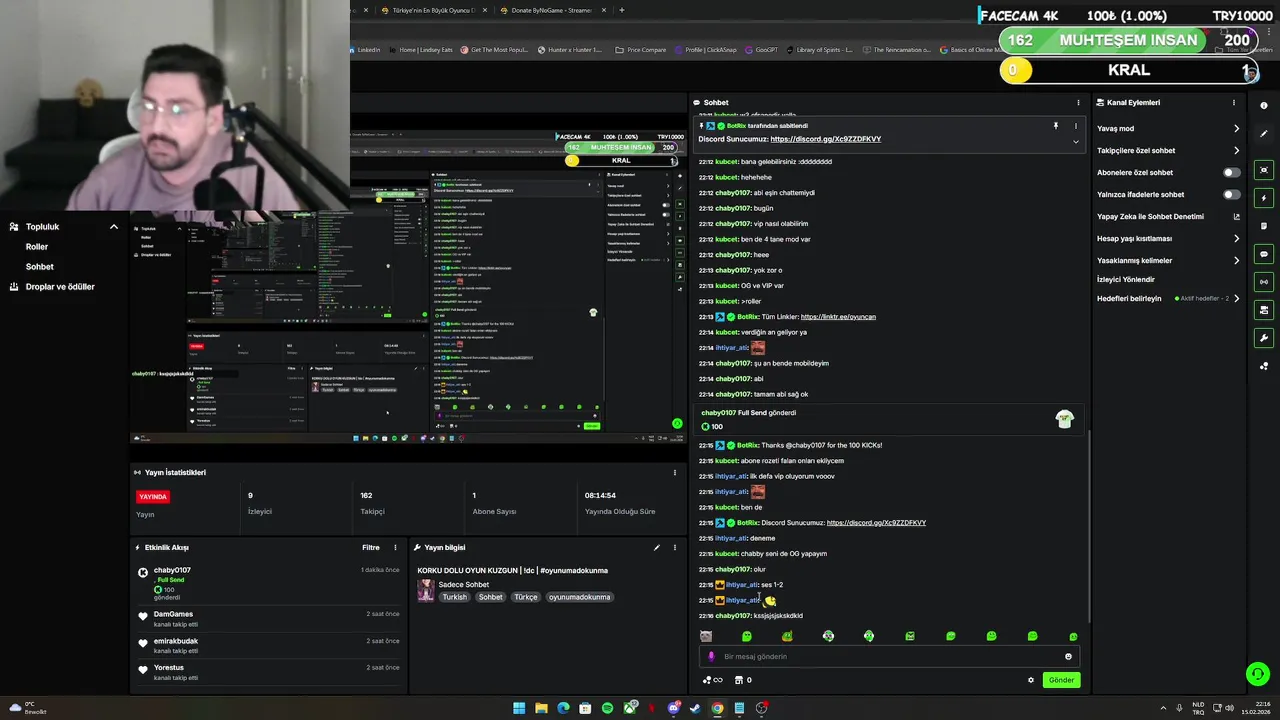Switch to Türkiye'nin En Büyük Oyuncu browser tab
The image size is (1280, 720).
tap(428, 10)
